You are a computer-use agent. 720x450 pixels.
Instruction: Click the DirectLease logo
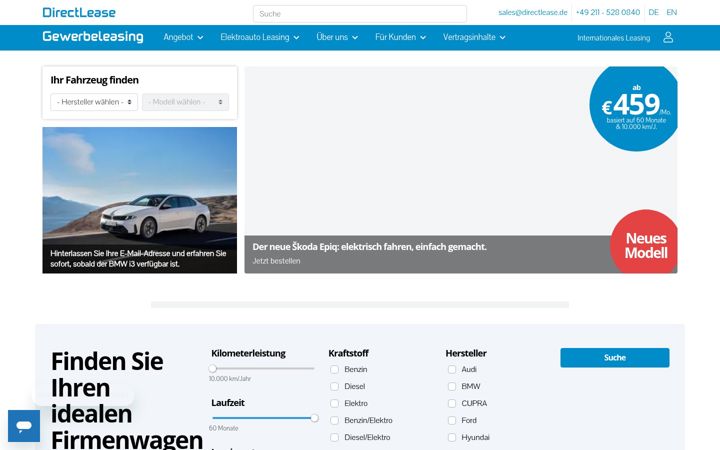pyautogui.click(x=79, y=13)
